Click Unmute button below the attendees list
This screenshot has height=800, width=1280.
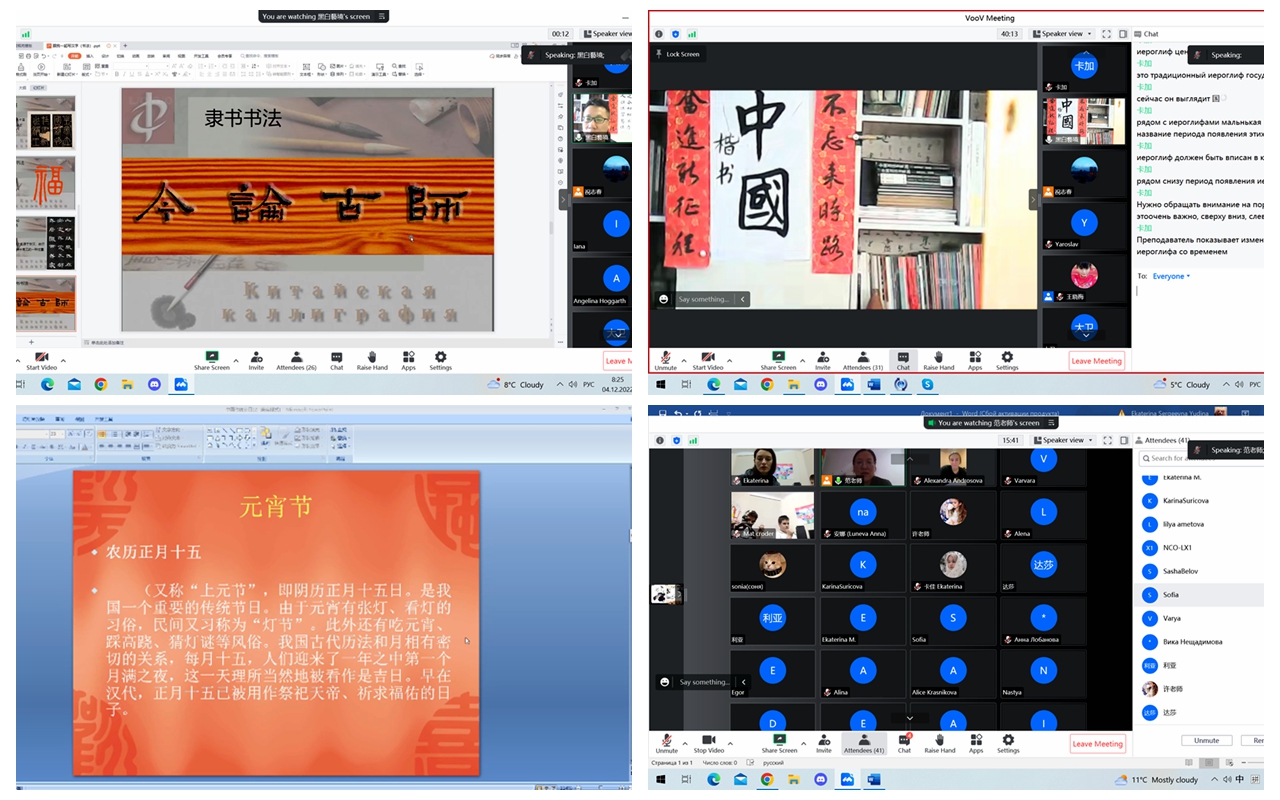1206,741
